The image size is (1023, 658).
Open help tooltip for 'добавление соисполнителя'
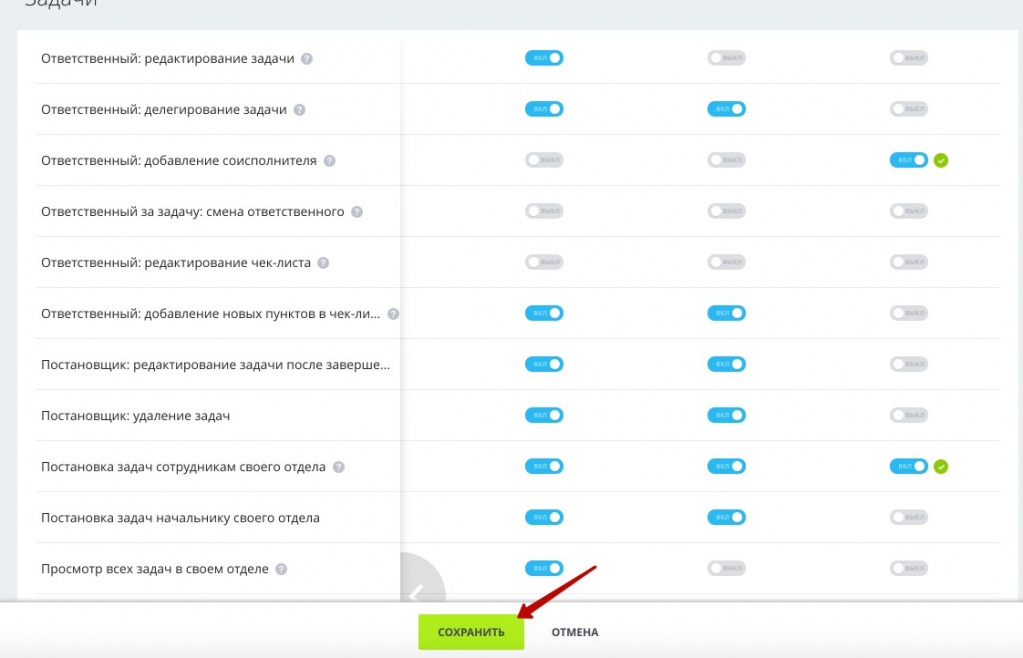coord(329,161)
